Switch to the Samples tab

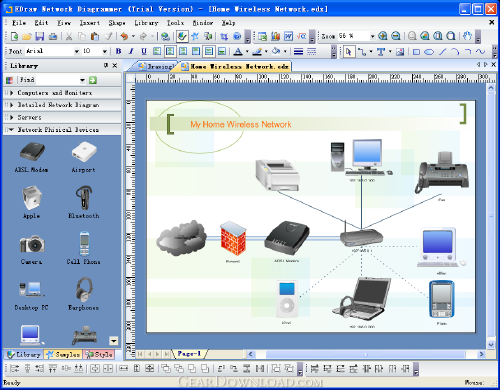tap(63, 354)
